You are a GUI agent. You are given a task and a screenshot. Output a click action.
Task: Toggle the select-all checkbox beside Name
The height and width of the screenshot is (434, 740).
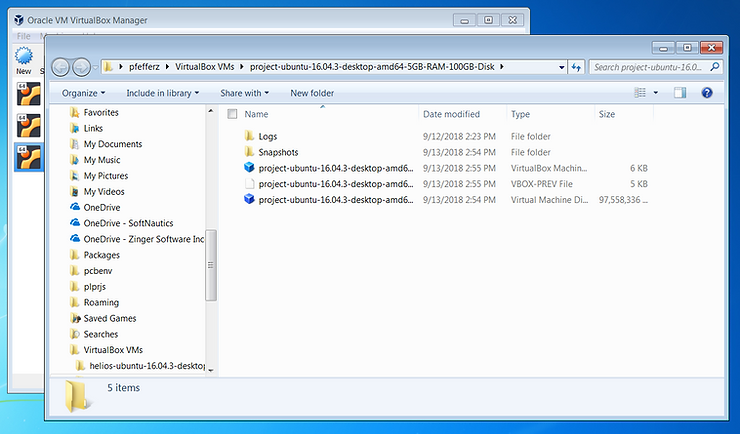click(232, 114)
